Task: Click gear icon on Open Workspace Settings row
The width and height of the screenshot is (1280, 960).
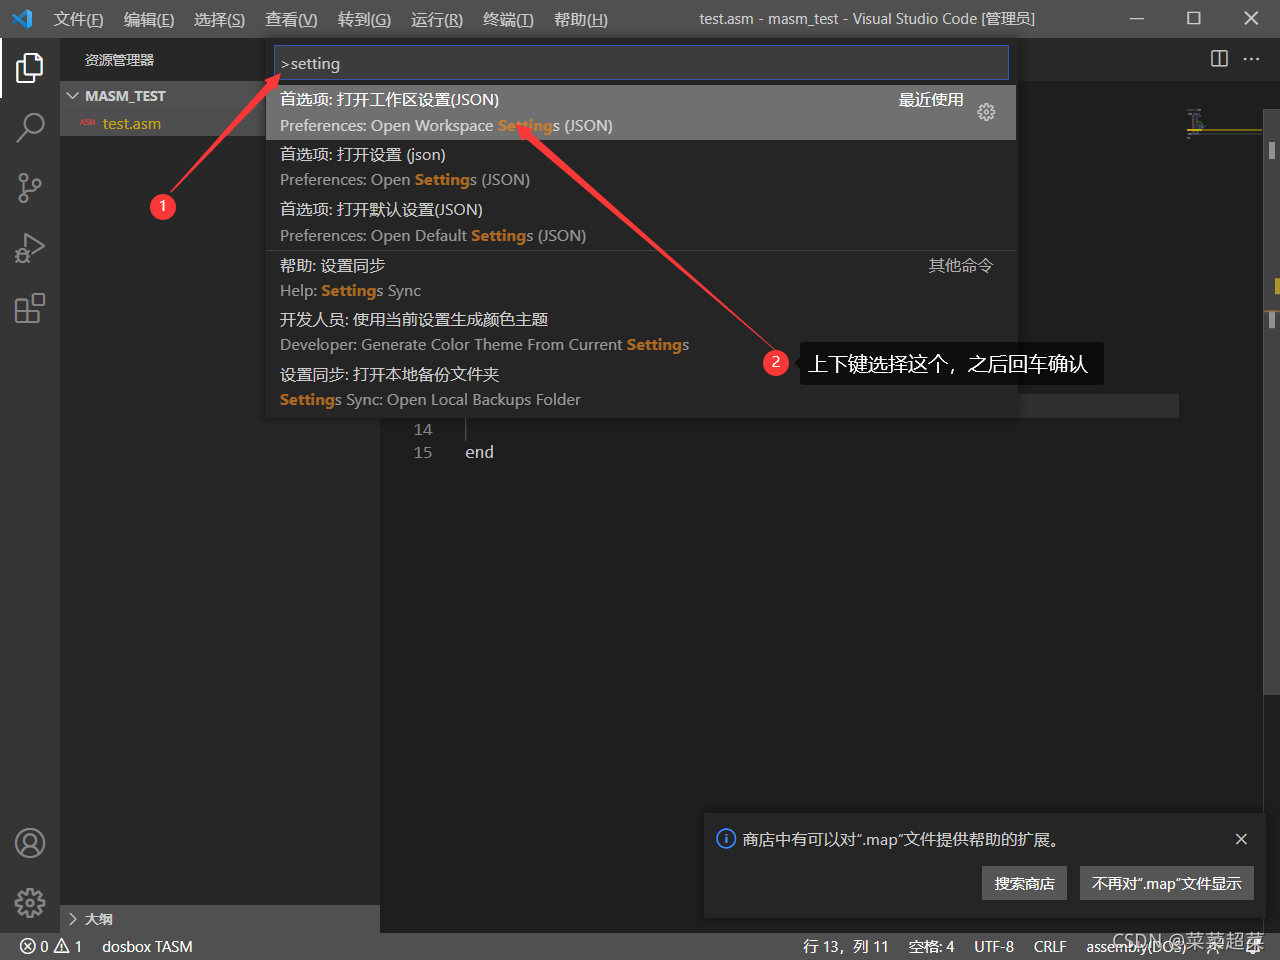Action: click(986, 112)
